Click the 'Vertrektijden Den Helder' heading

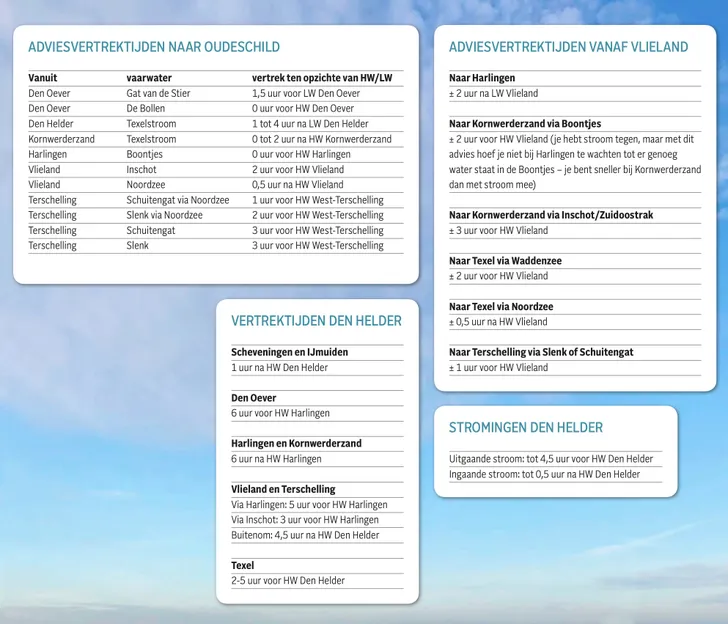pyautogui.click(x=316, y=321)
